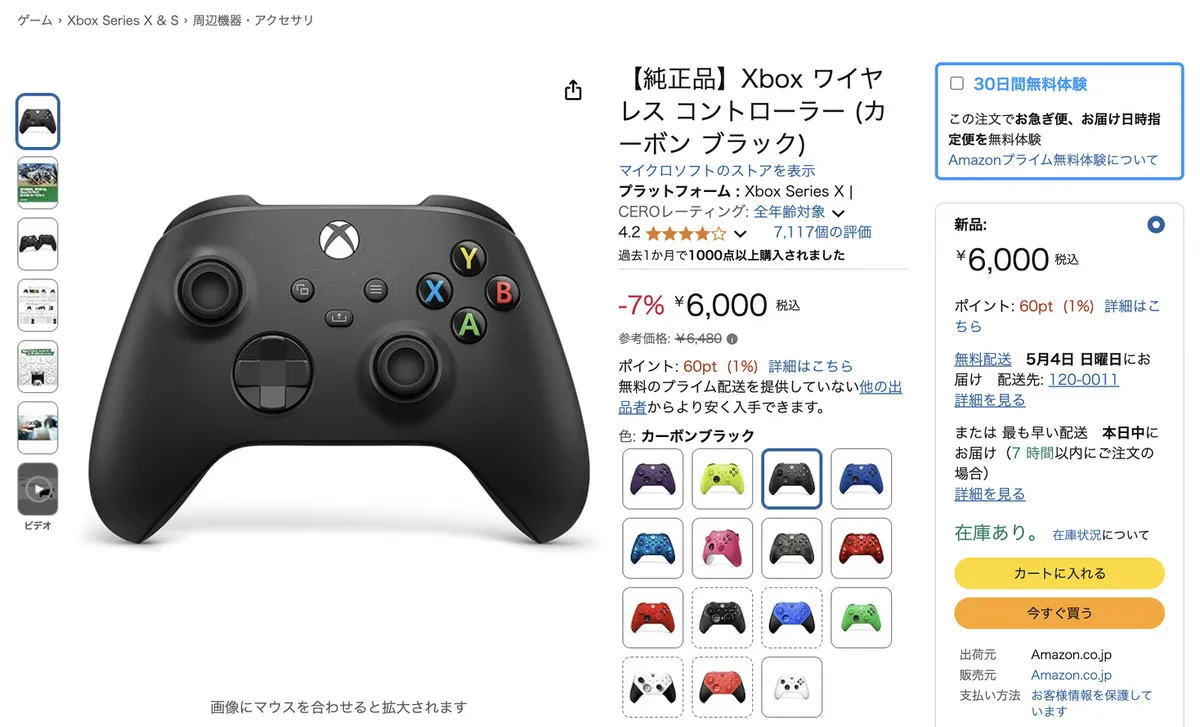The height and width of the screenshot is (727, 1200).
Task: Play the product video thumbnail
Action: [38, 489]
